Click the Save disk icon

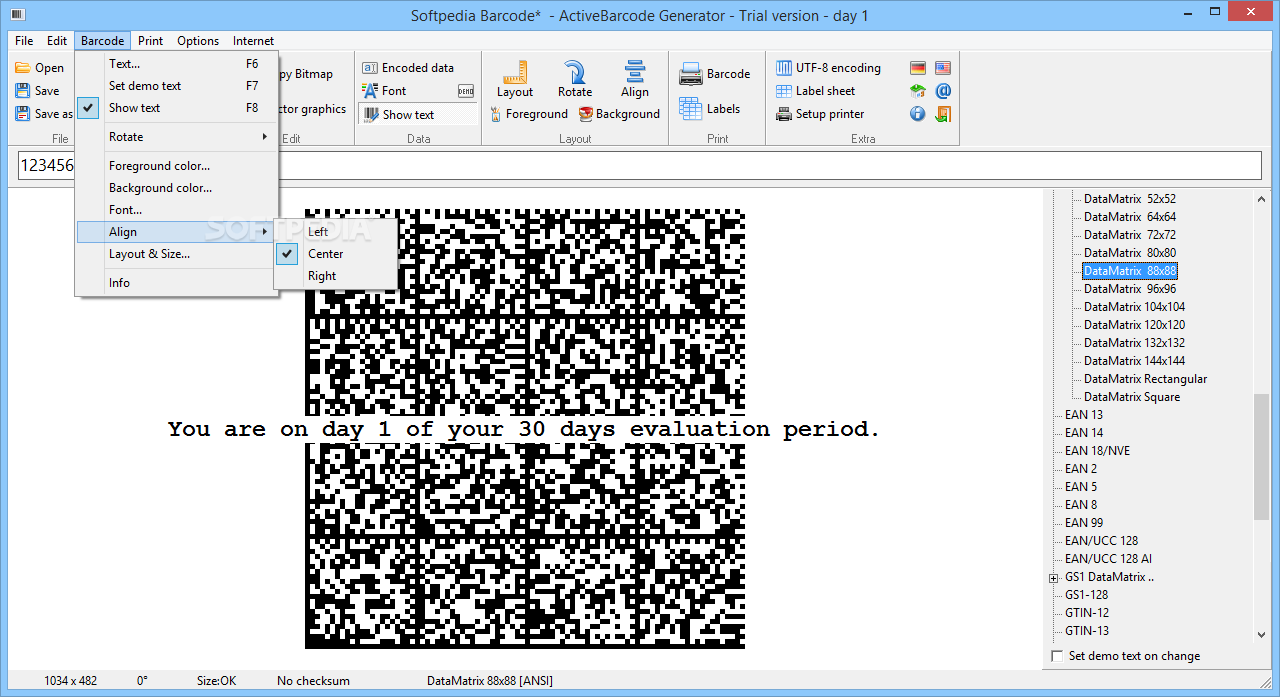click(x=23, y=90)
